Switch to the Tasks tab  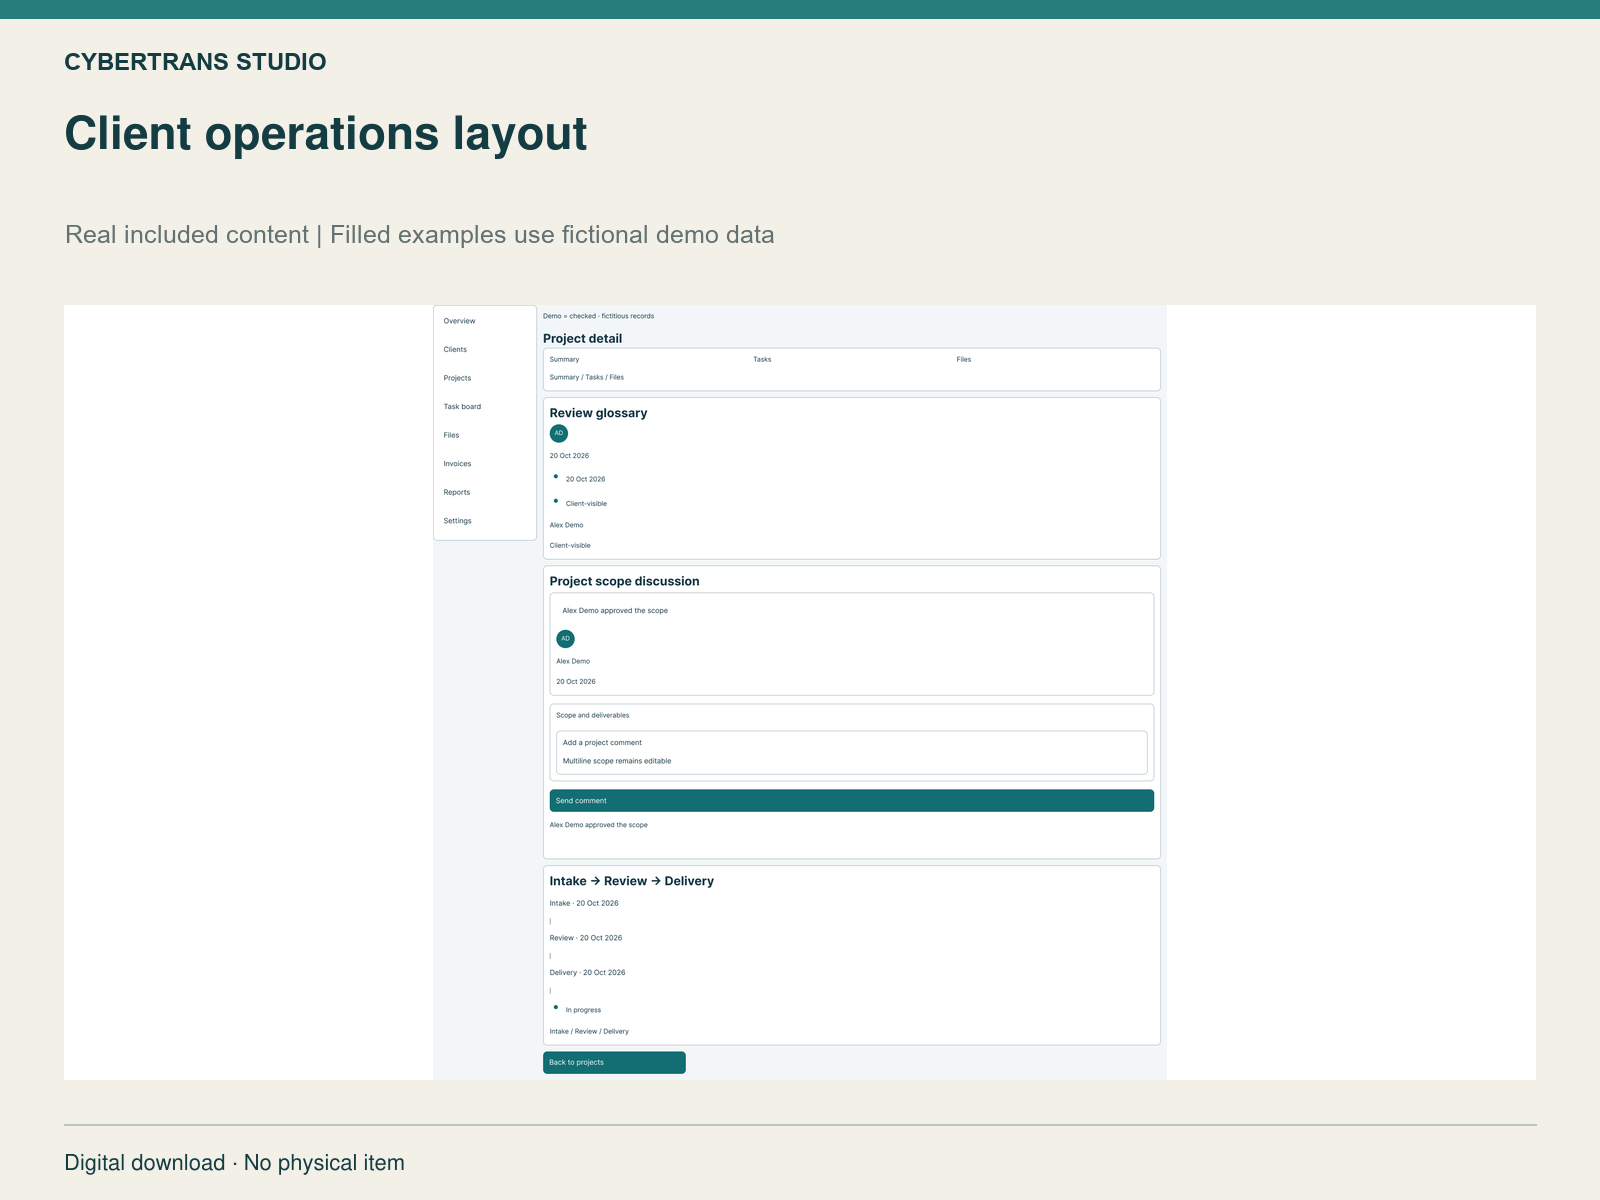click(x=762, y=359)
